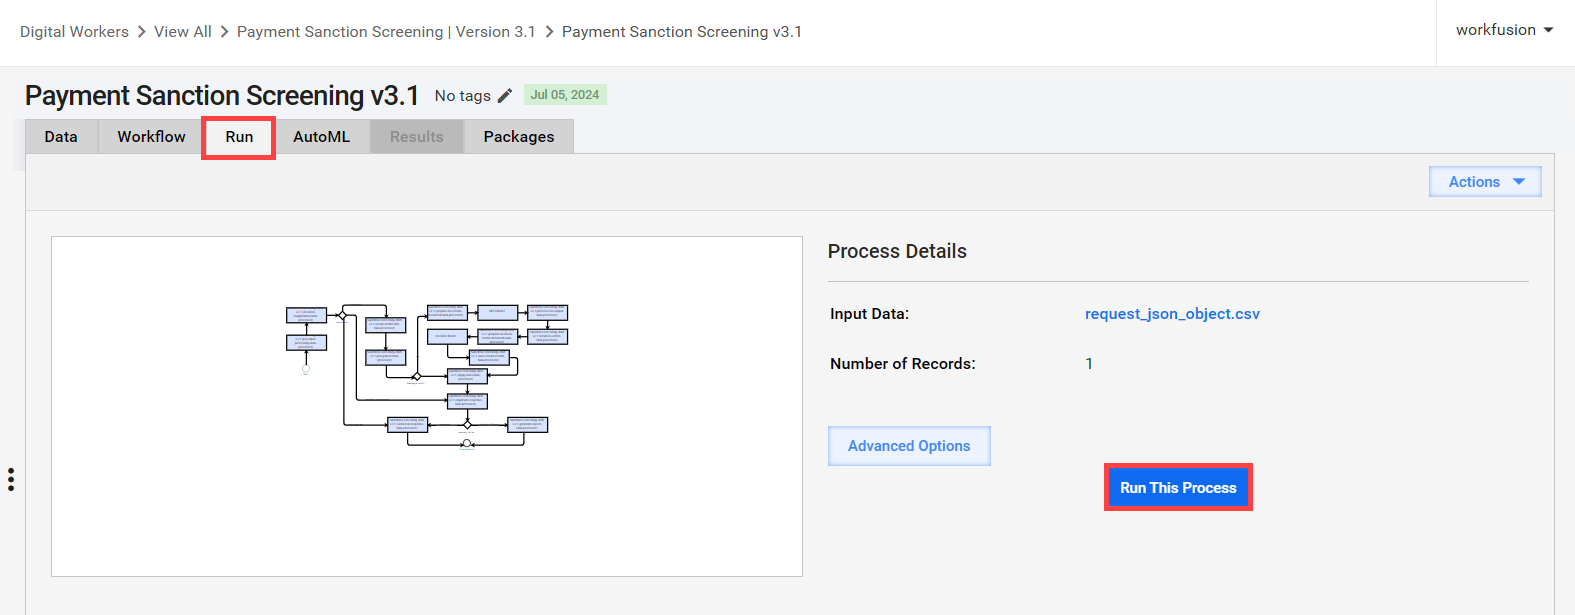Image resolution: width=1575 pixels, height=615 pixels.
Task: Go to View All breadcrumb
Action: 183,32
